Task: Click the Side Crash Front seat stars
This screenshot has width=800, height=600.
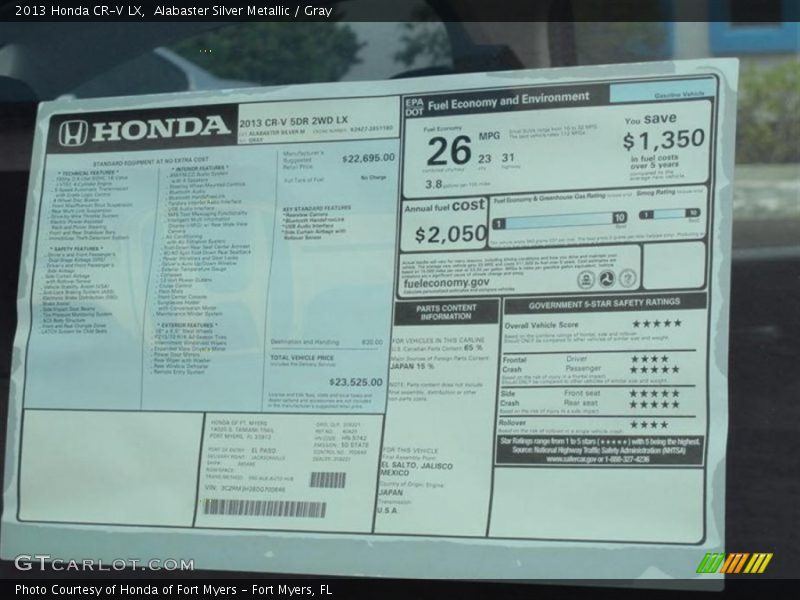Action: coord(654,393)
